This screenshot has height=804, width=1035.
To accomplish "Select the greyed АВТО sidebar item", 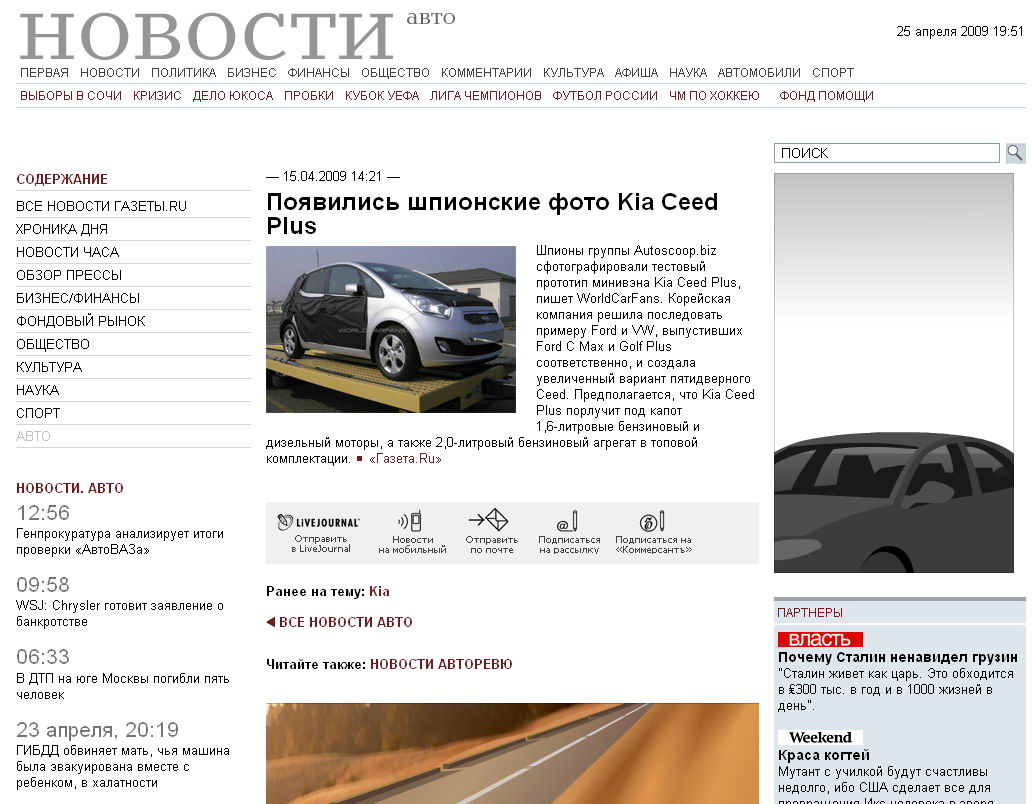I will click(x=33, y=436).
